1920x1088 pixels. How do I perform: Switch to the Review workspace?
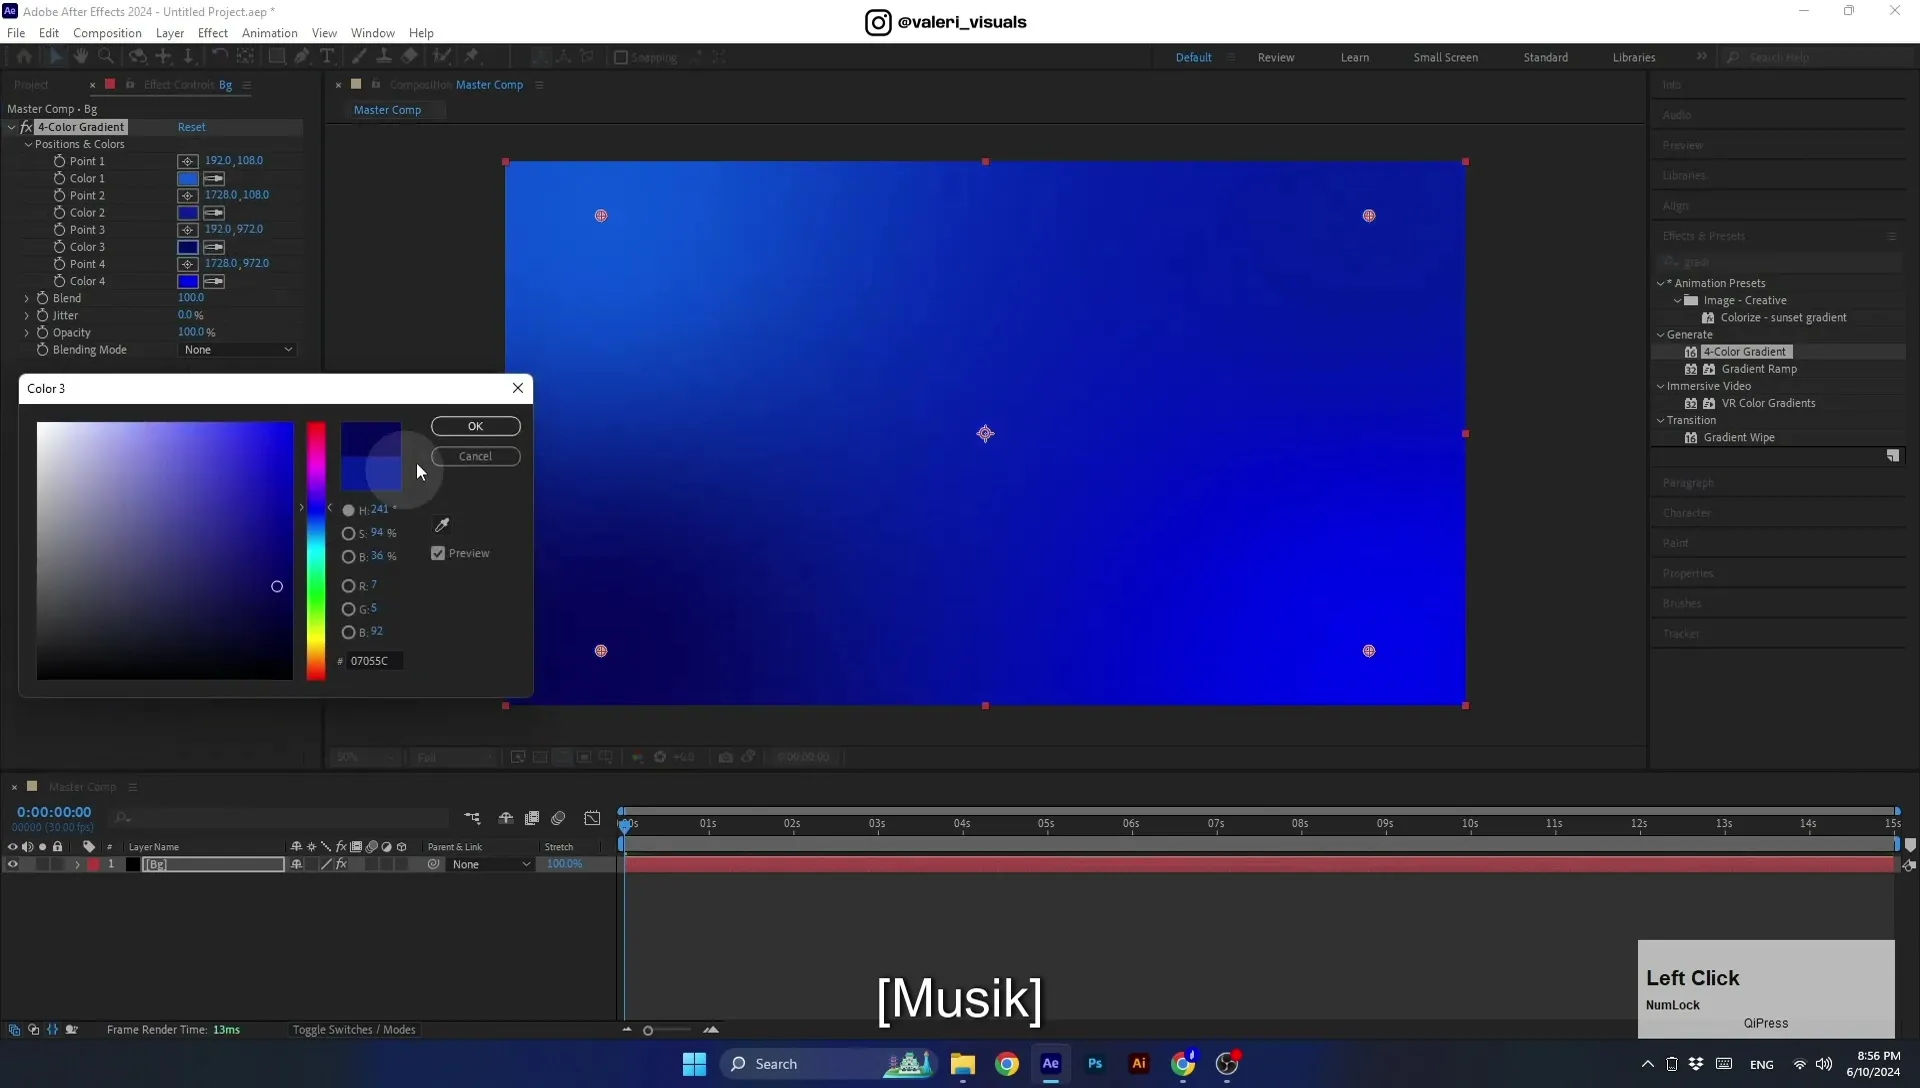coord(1276,57)
